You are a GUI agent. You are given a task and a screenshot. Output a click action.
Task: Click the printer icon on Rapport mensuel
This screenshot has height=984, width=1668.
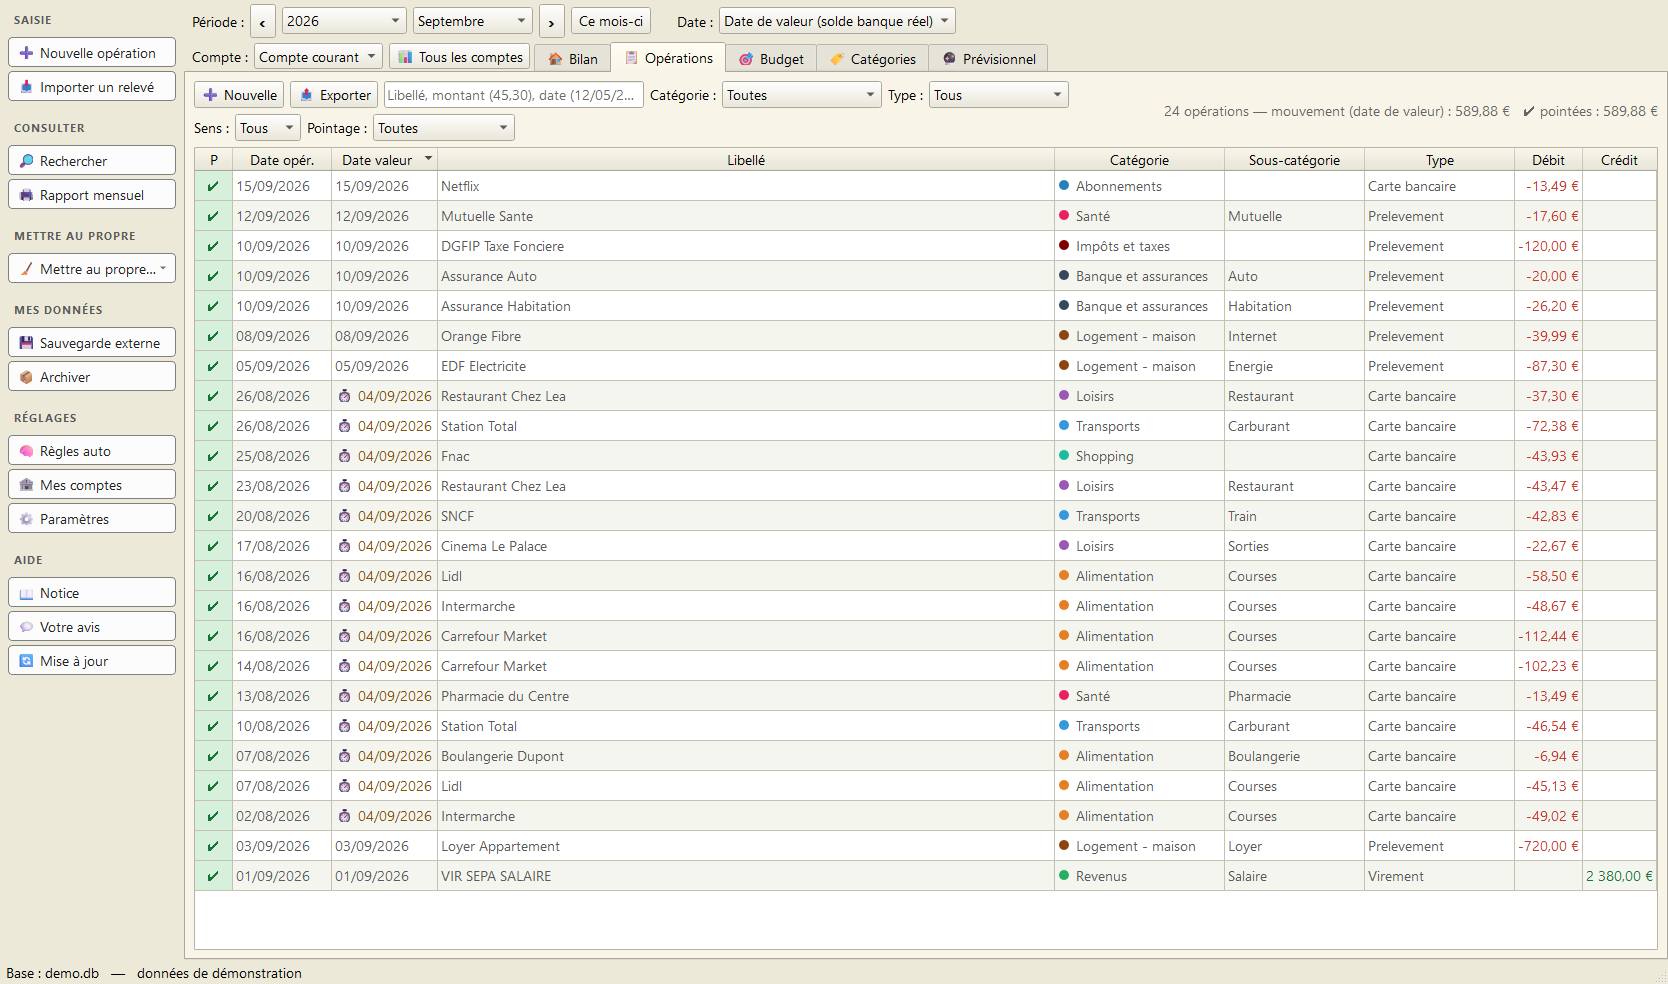click(26, 195)
